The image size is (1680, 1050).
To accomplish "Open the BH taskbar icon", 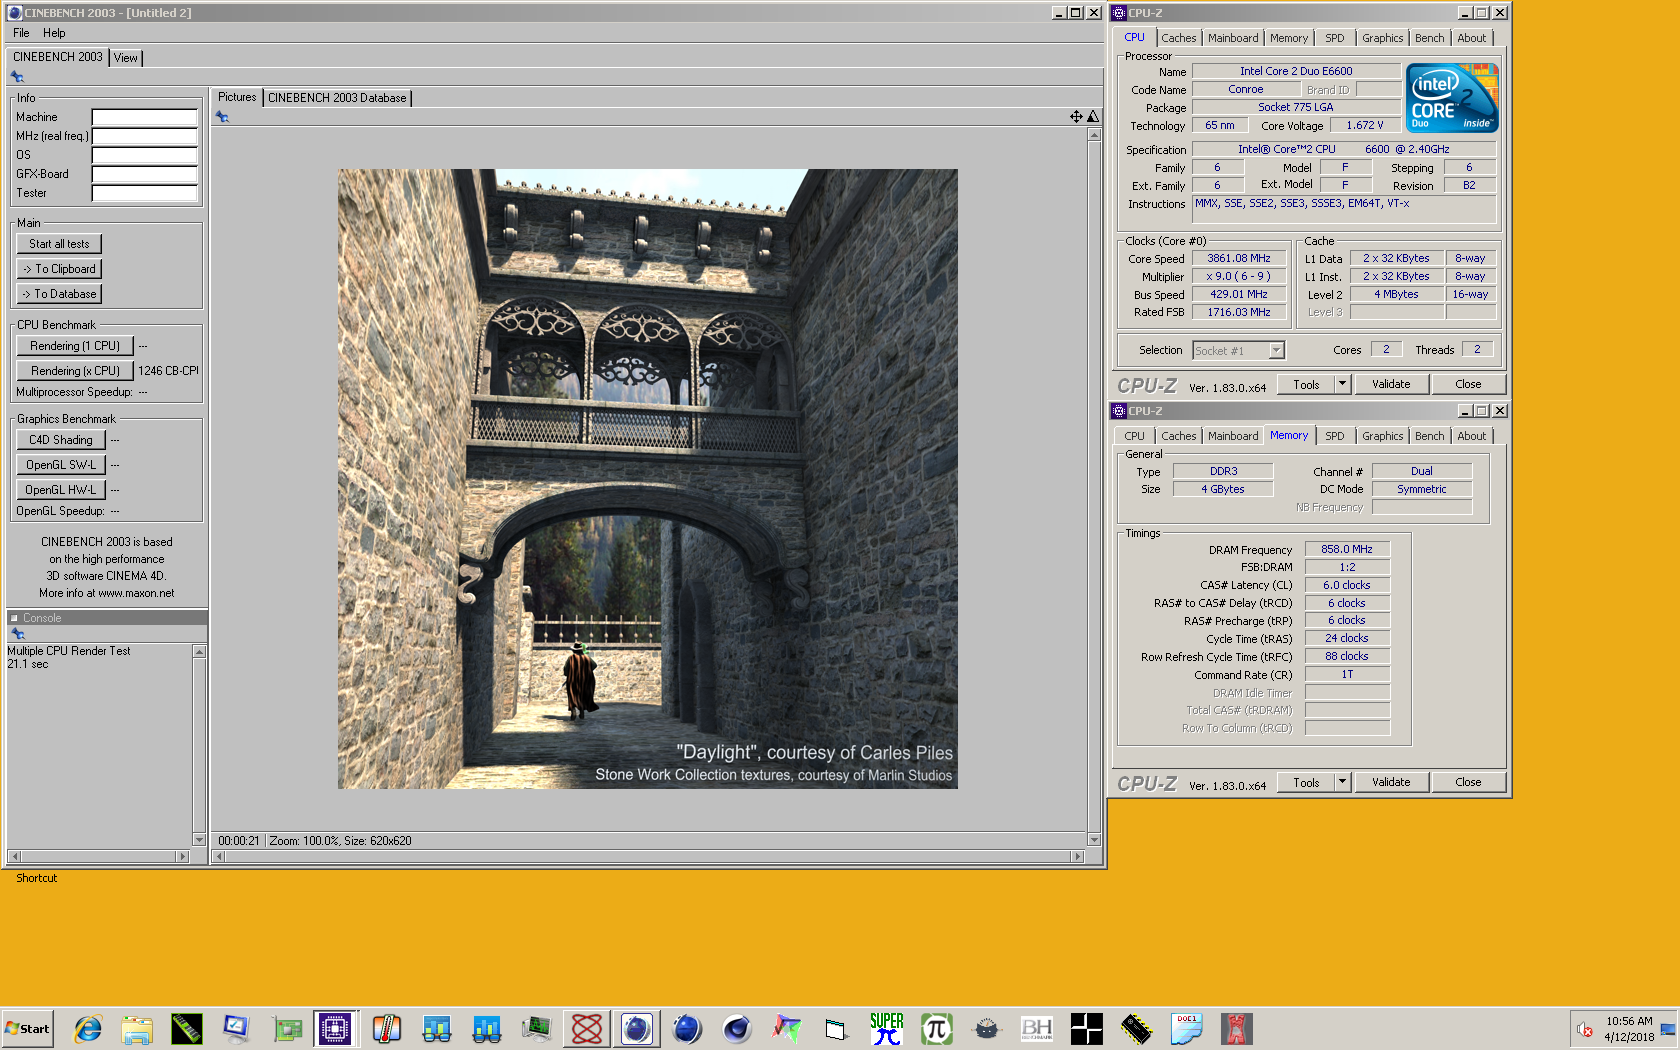I will click(1037, 1028).
